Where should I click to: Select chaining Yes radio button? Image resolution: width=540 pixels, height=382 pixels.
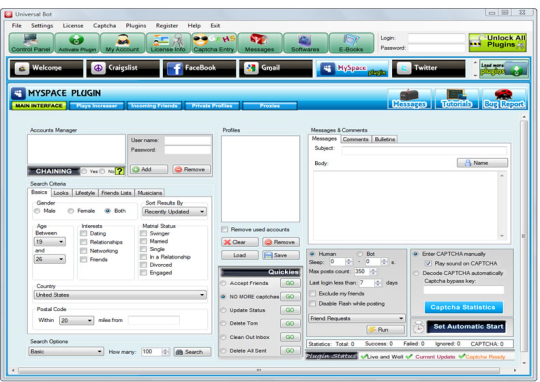click(x=84, y=171)
